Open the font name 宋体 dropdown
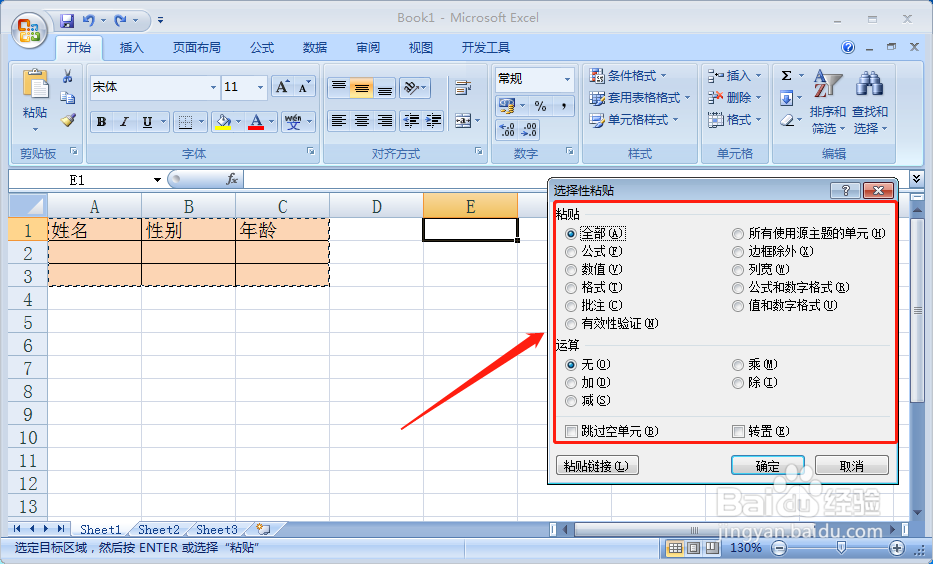933x564 pixels. (213, 87)
